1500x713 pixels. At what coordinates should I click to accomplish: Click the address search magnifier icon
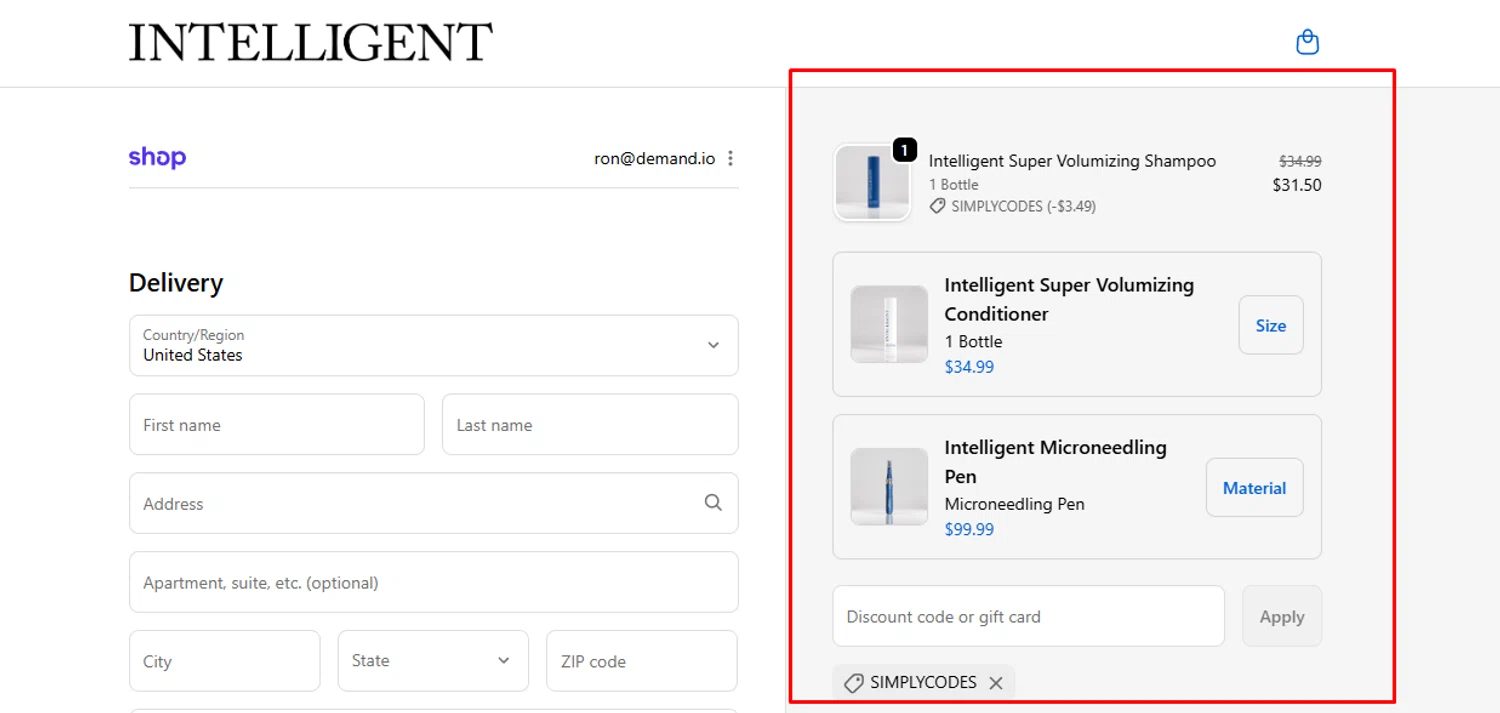713,502
